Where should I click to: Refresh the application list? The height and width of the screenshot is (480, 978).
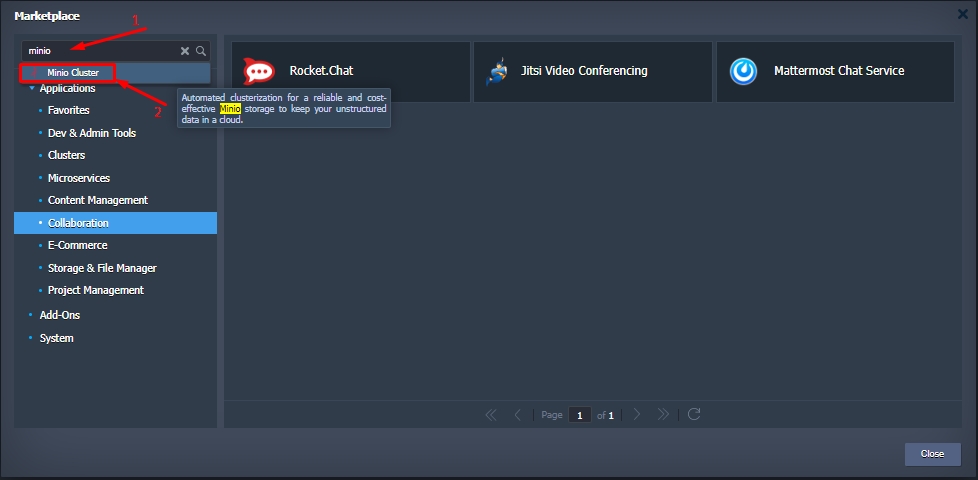tap(694, 415)
